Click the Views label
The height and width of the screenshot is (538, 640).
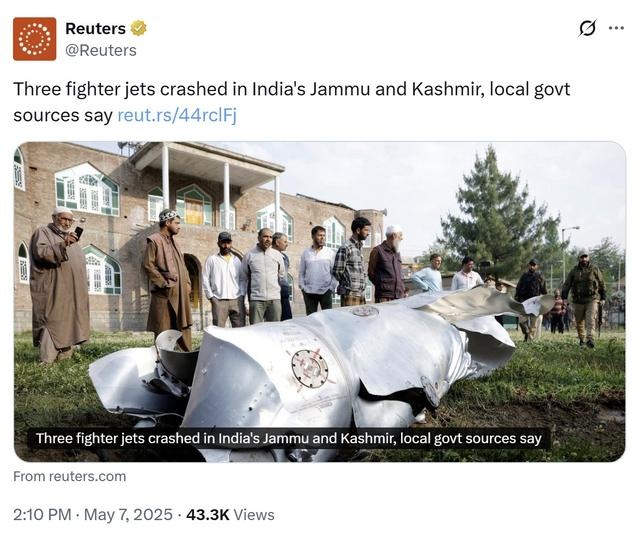[x=254, y=515]
